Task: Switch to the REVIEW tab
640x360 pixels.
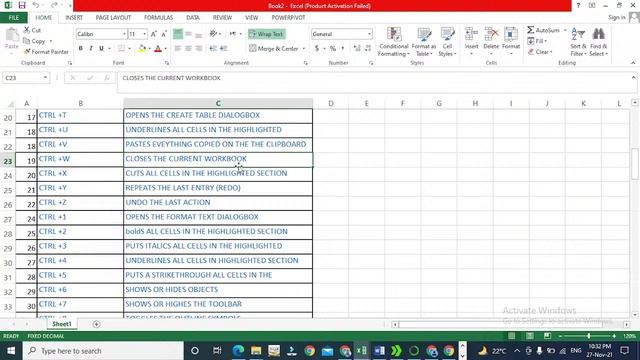Action: (x=222, y=18)
